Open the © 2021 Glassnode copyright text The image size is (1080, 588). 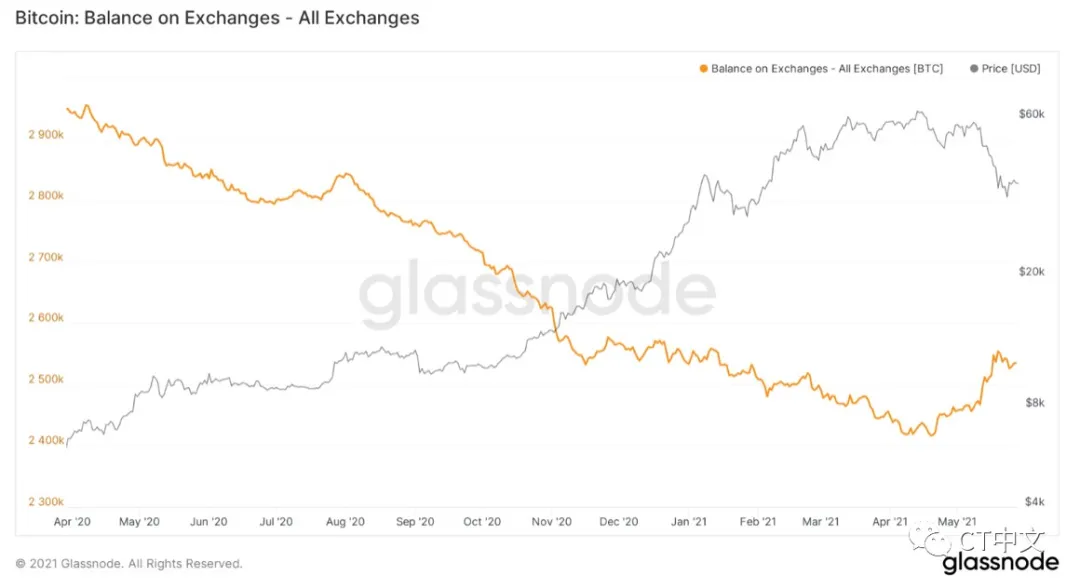point(129,564)
